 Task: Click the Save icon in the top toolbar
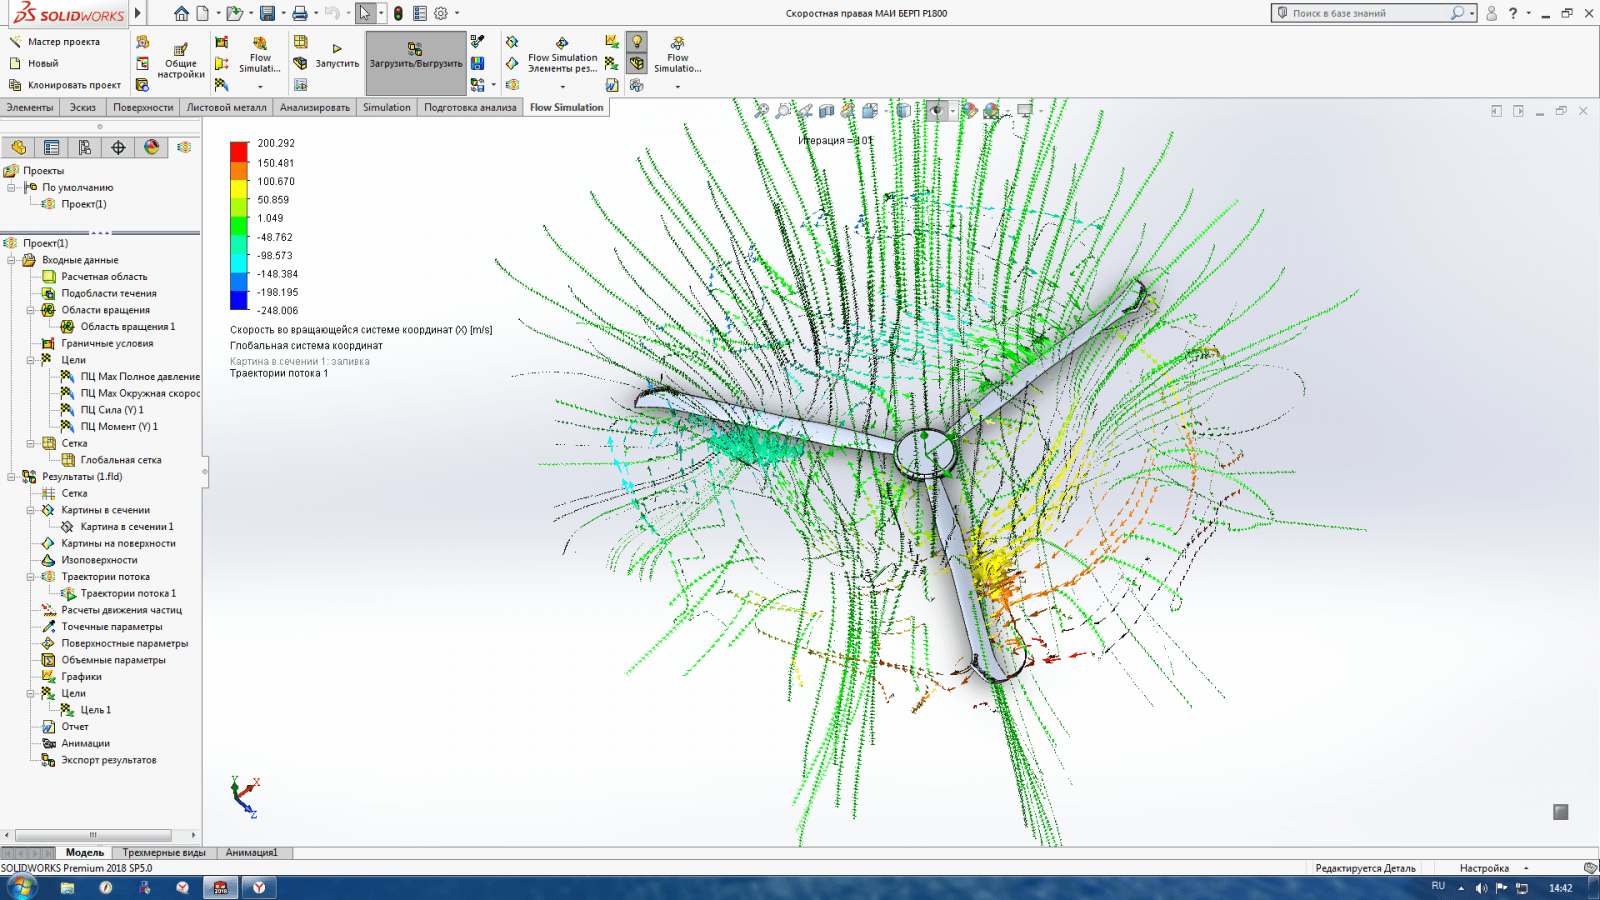tap(267, 13)
